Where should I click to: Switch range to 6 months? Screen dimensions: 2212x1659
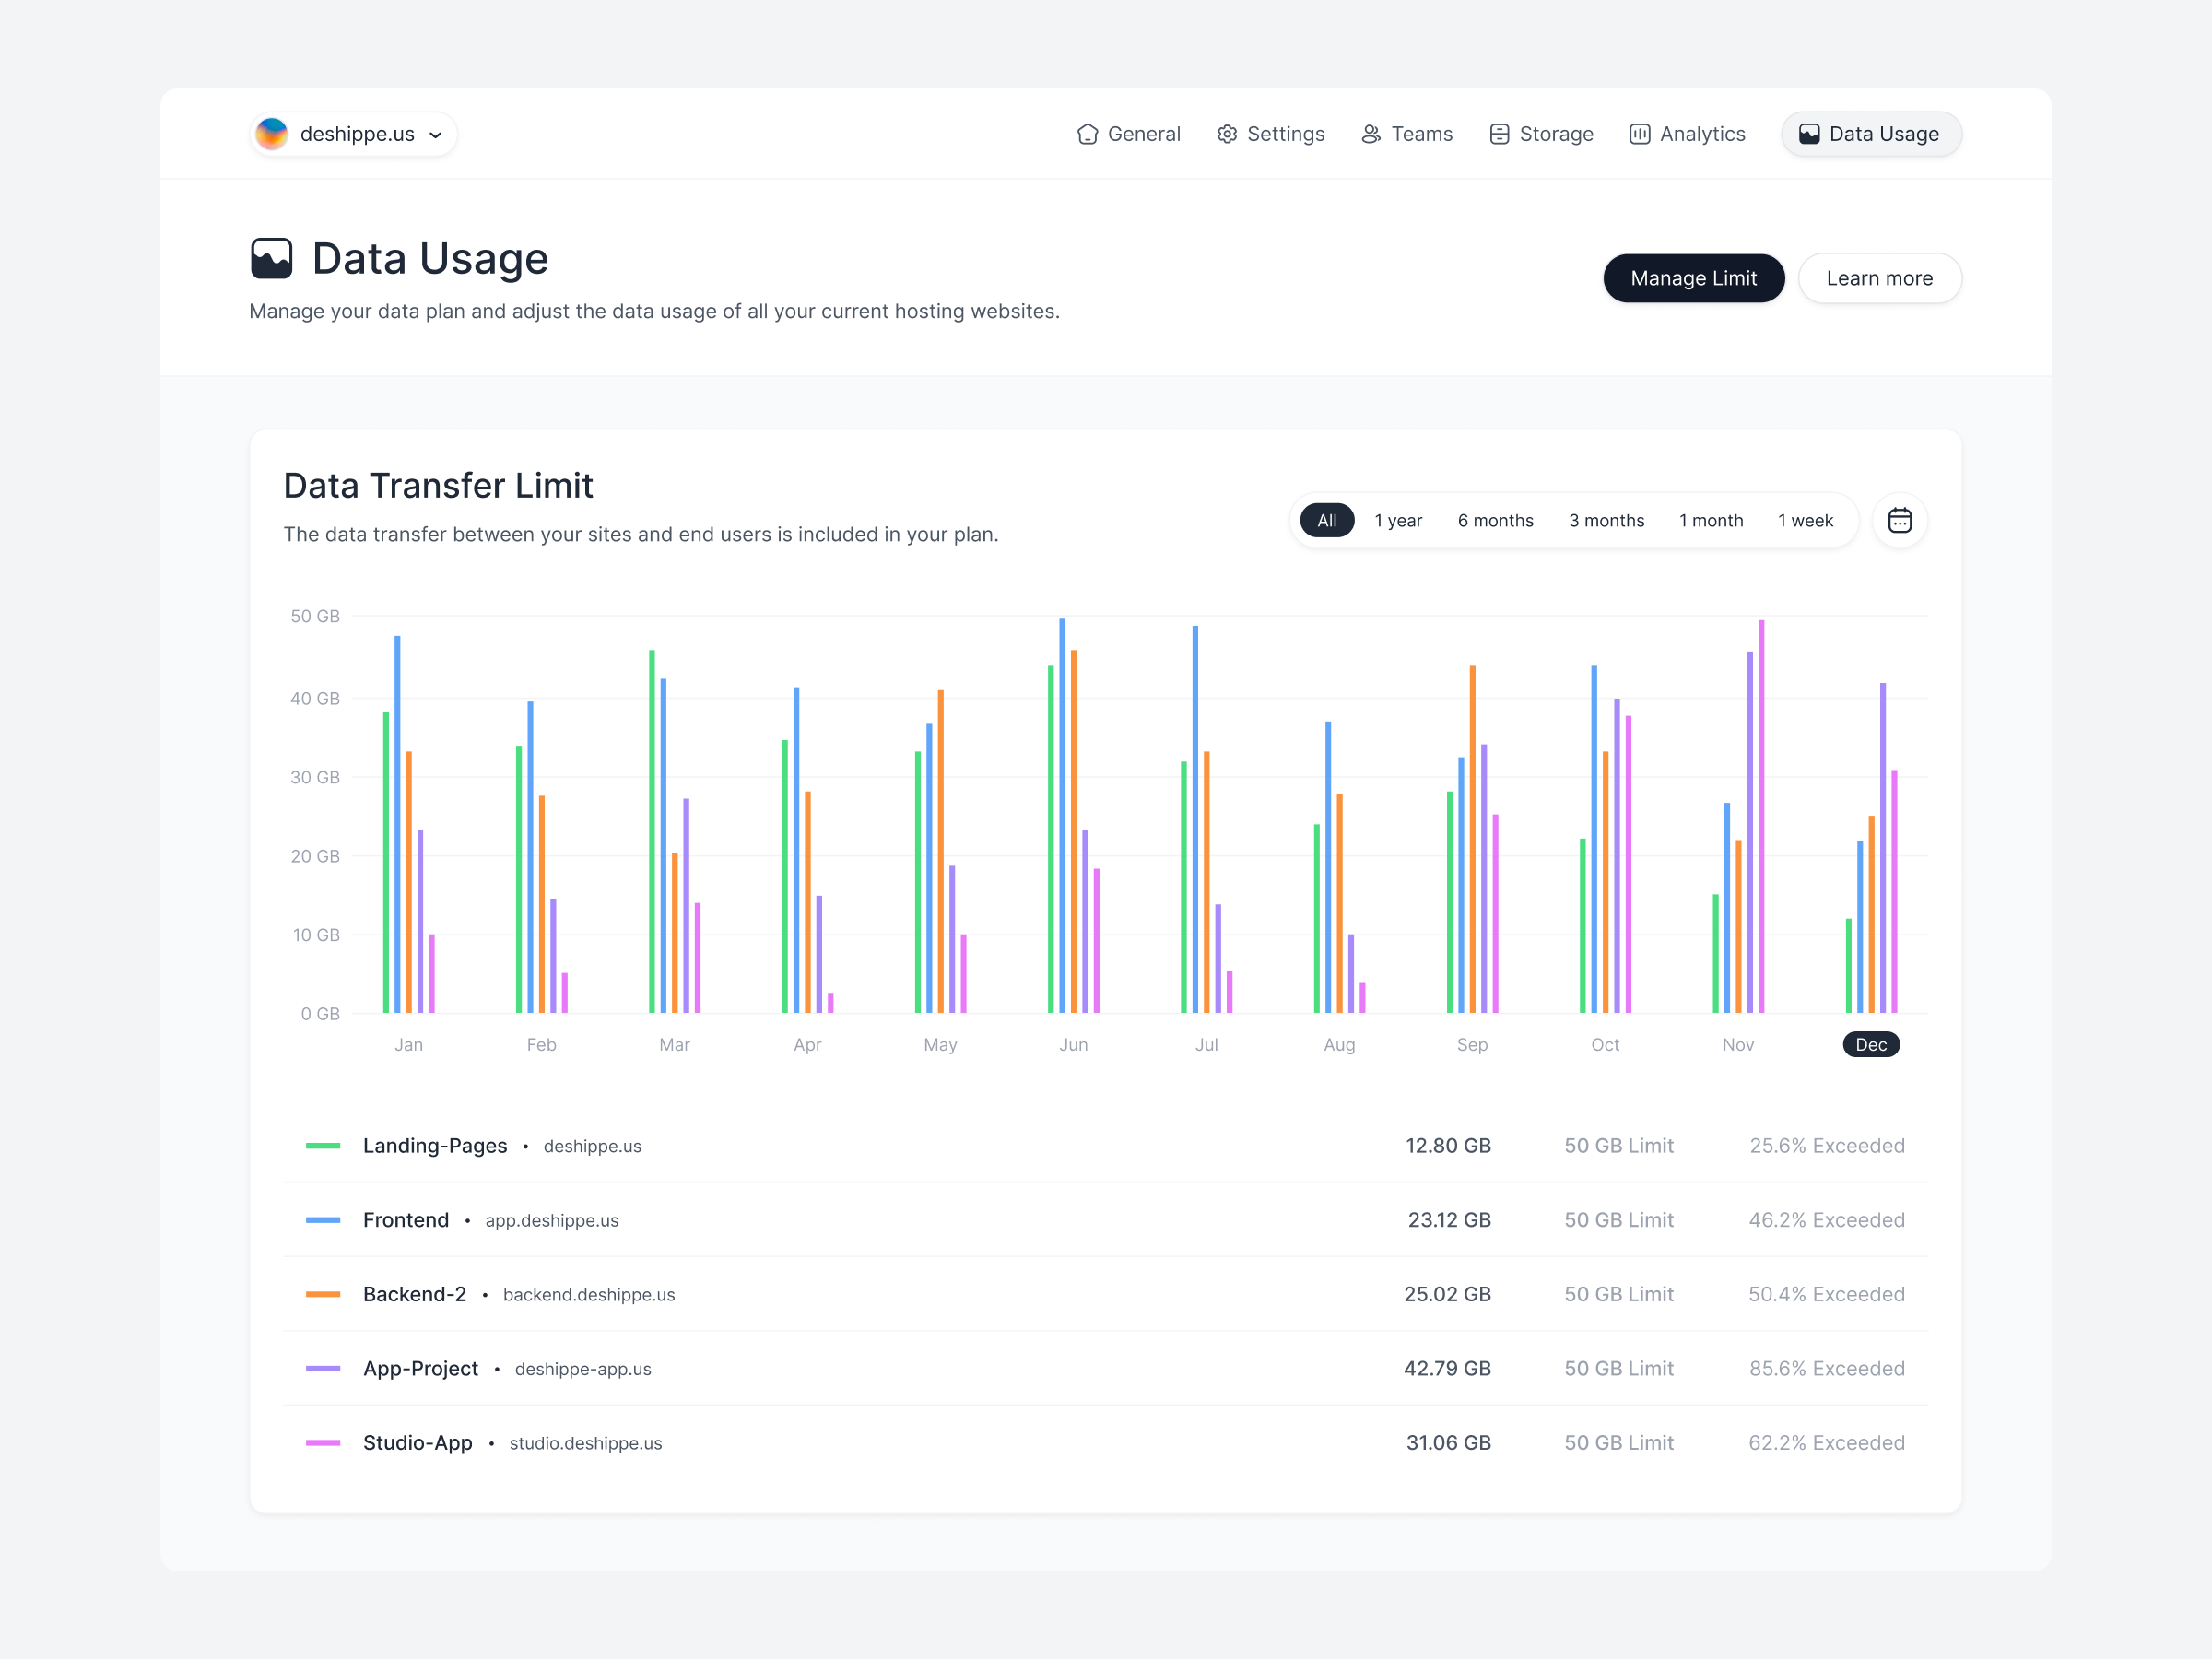(x=1495, y=520)
